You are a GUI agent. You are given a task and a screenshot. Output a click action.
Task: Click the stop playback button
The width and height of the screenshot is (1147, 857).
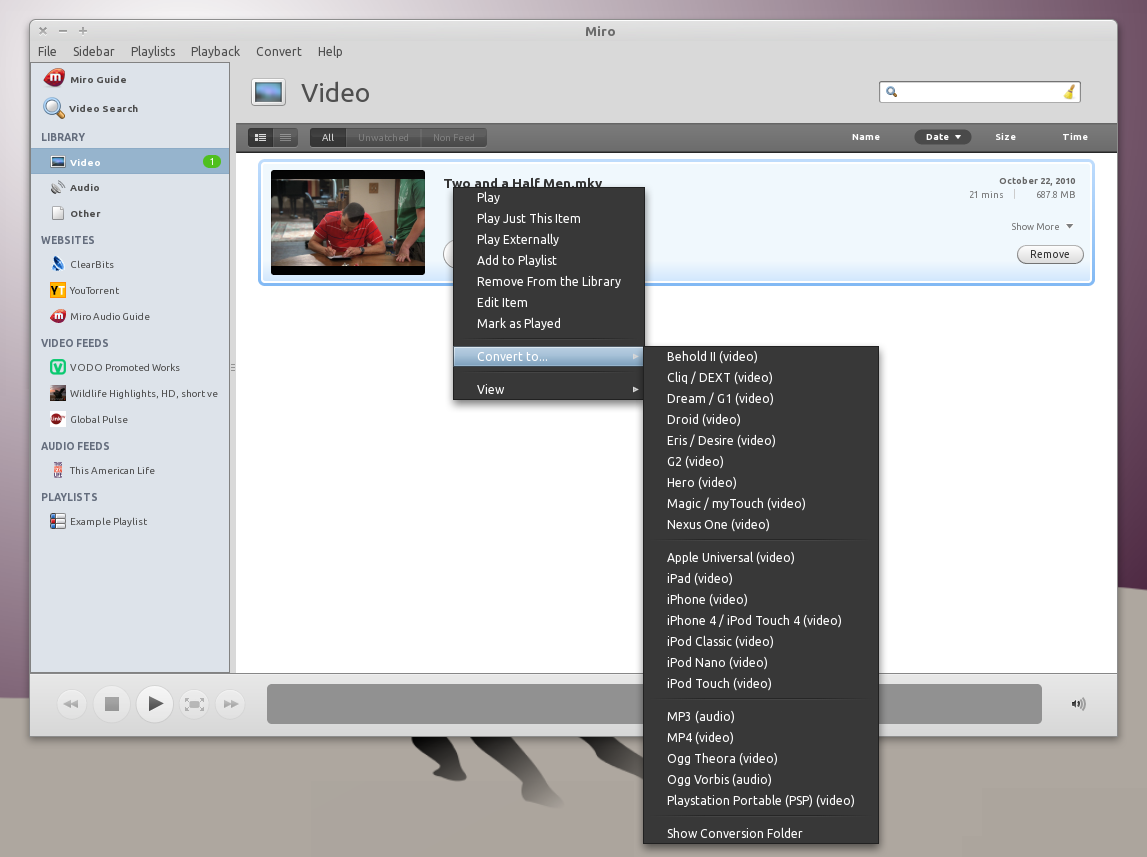pyautogui.click(x=111, y=703)
